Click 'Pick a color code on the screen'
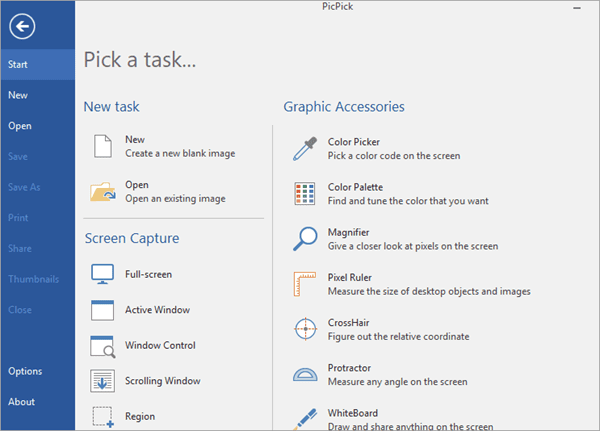The height and width of the screenshot is (431, 600). point(394,156)
